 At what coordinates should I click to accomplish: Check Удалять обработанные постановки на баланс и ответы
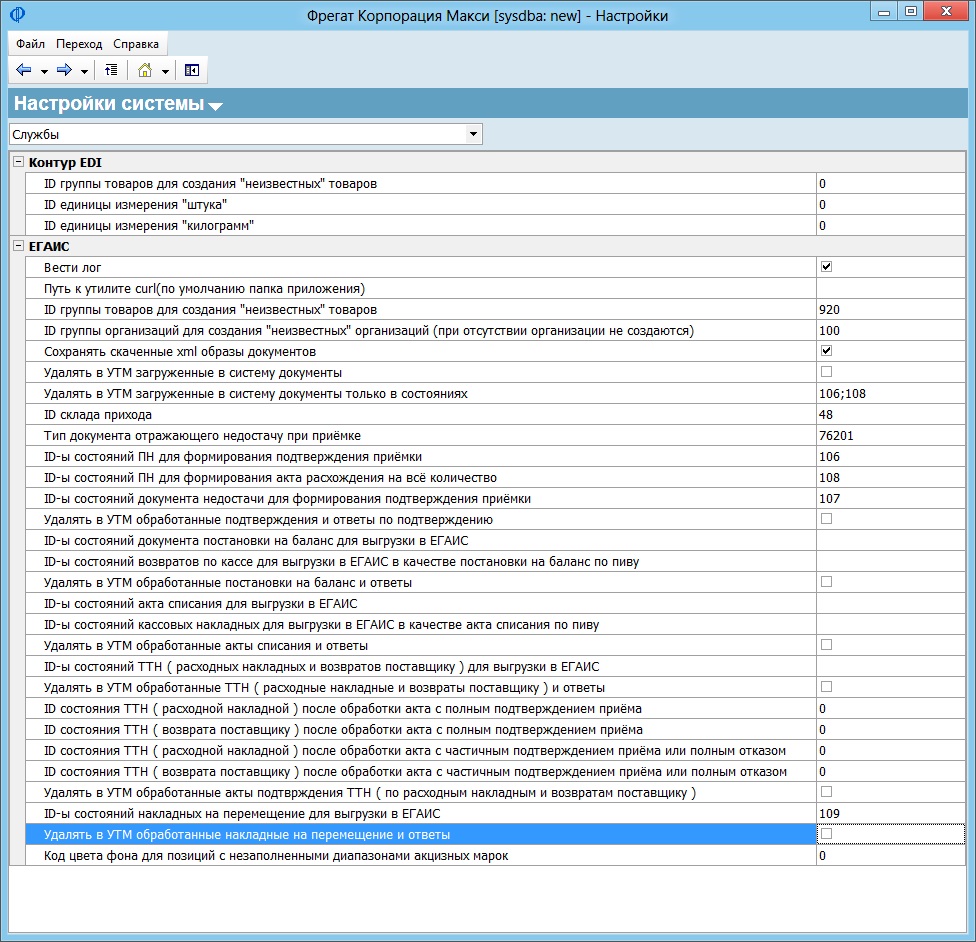point(827,582)
